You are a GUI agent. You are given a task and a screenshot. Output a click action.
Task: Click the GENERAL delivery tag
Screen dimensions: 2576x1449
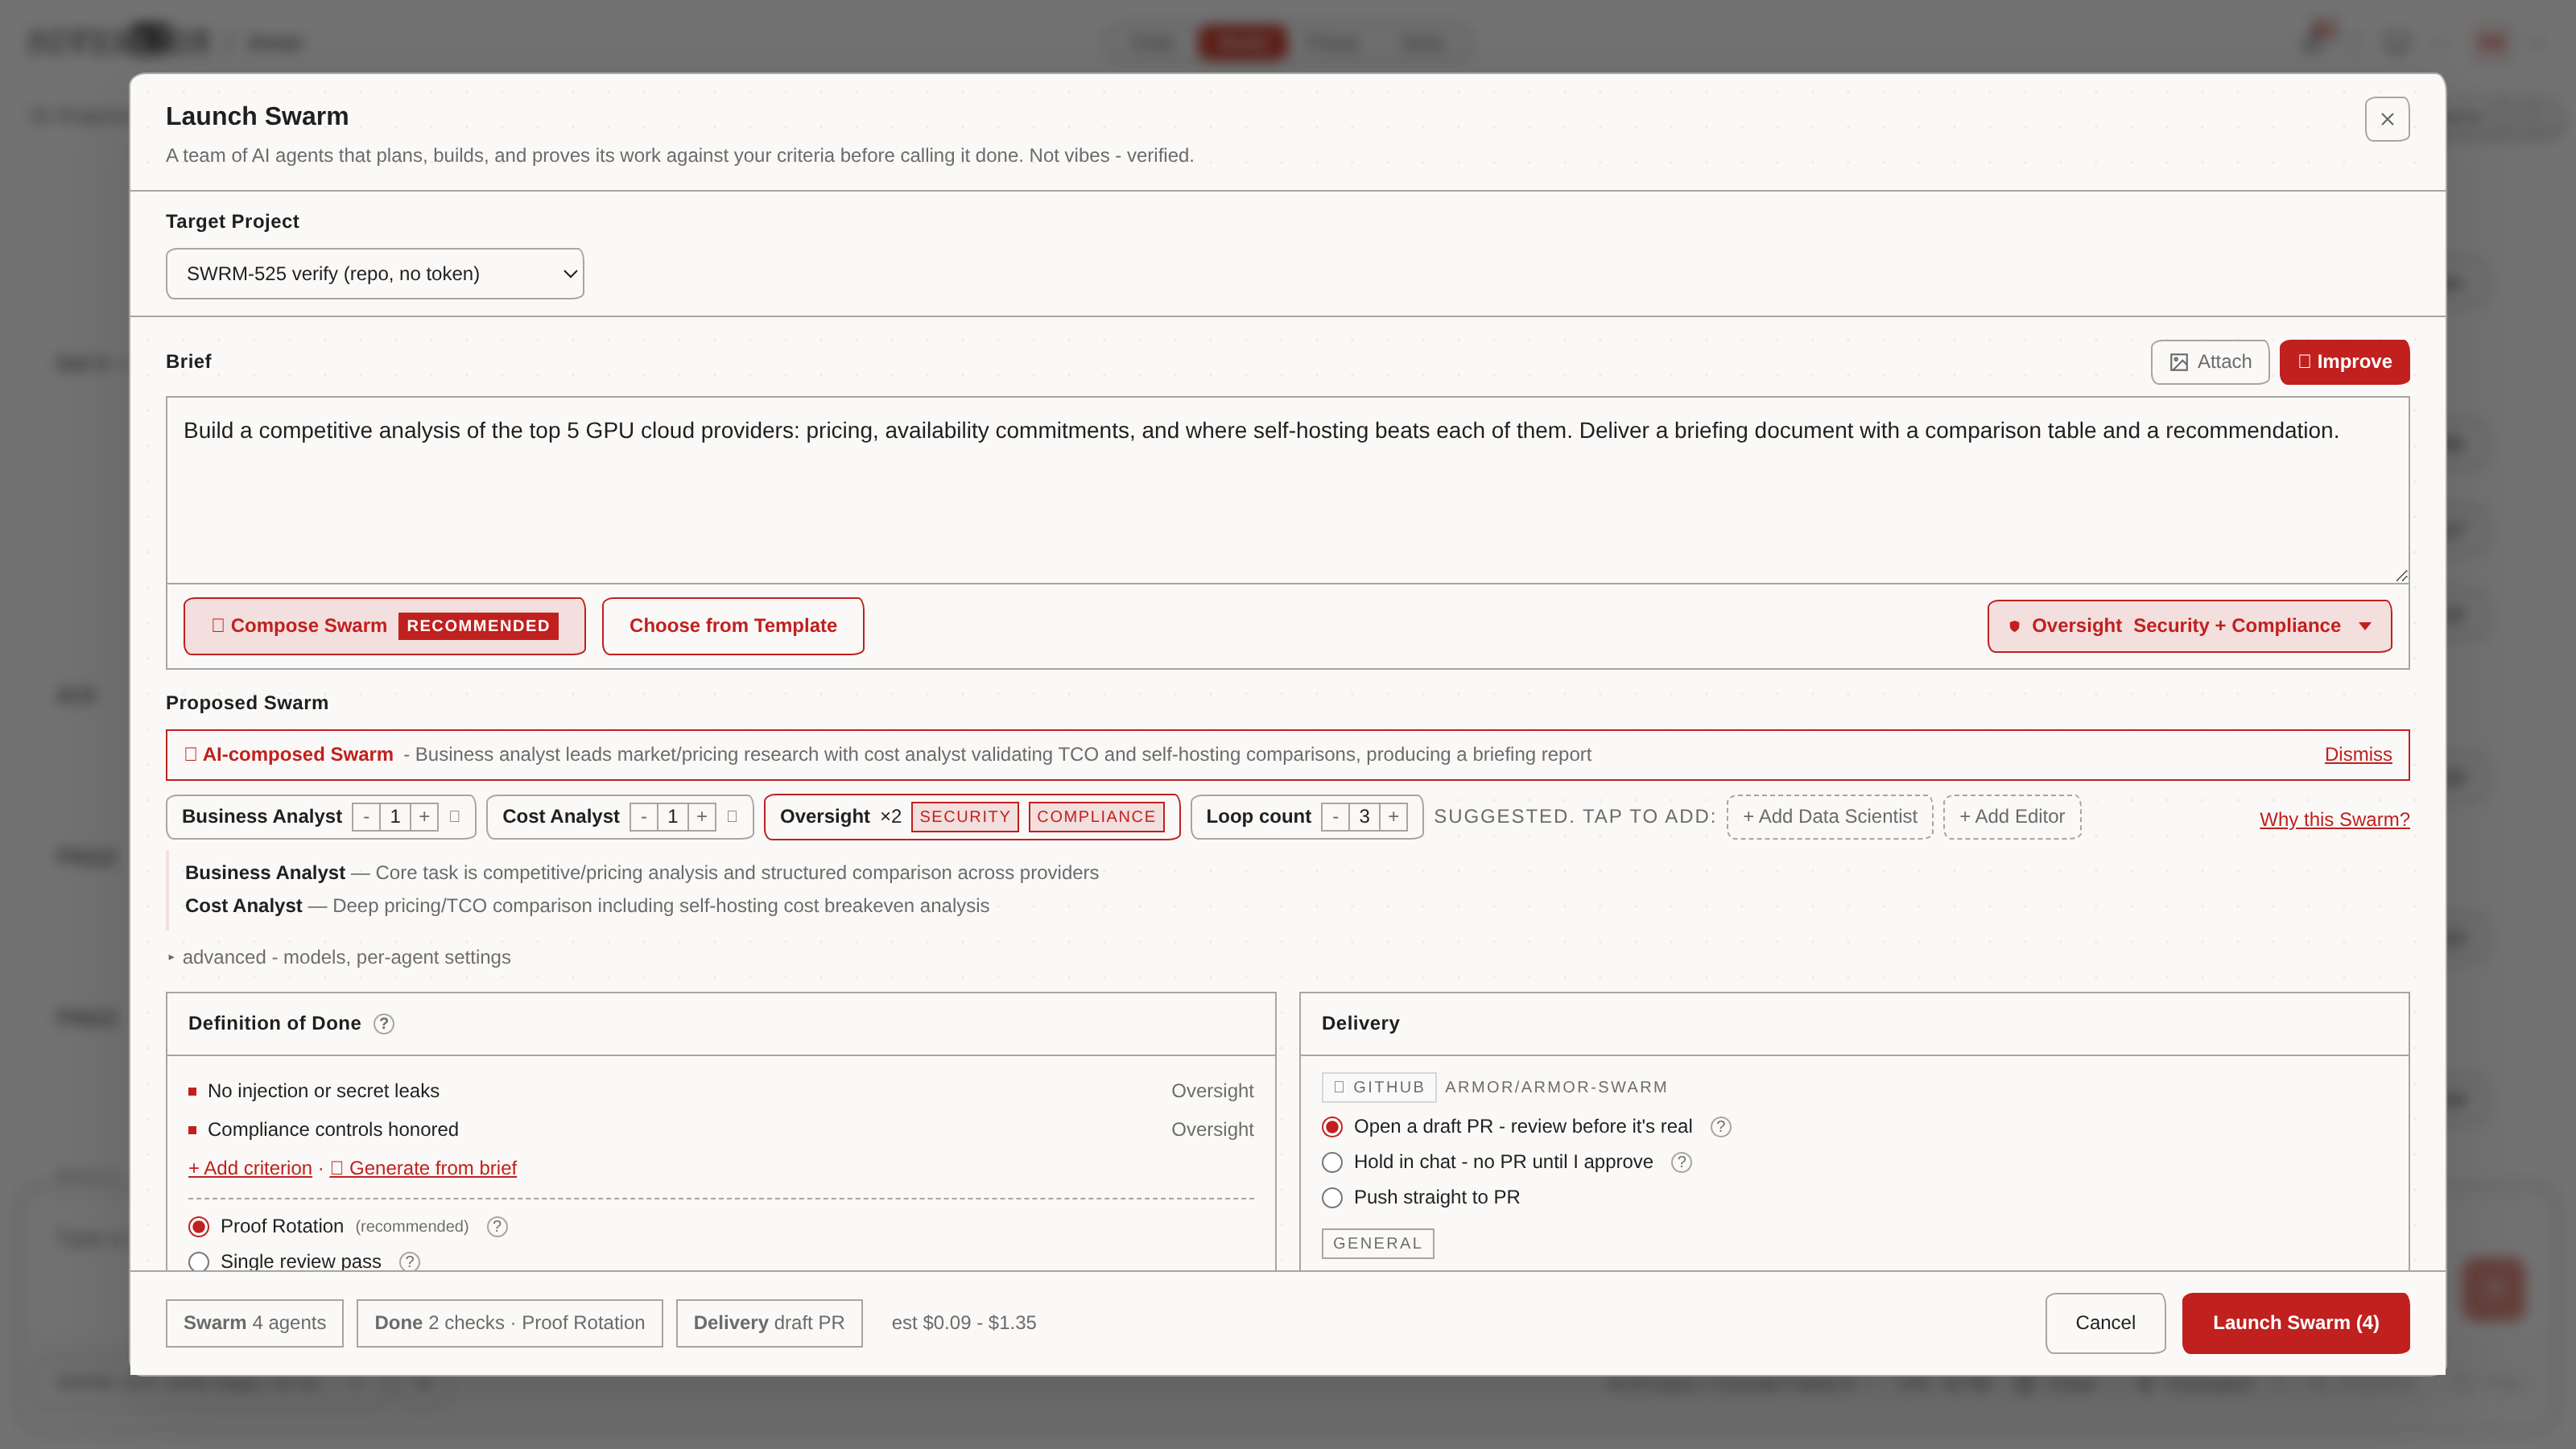coord(1377,1243)
